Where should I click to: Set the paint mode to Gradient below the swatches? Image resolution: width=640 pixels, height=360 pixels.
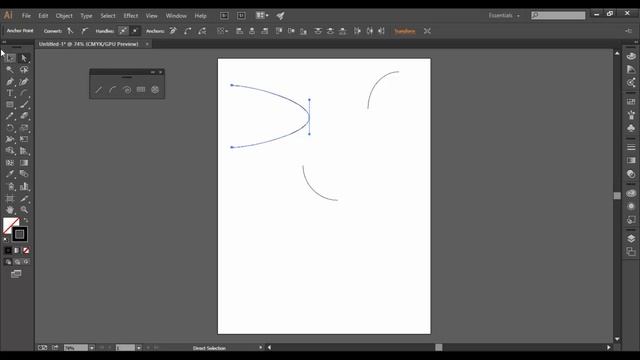tap(17, 250)
